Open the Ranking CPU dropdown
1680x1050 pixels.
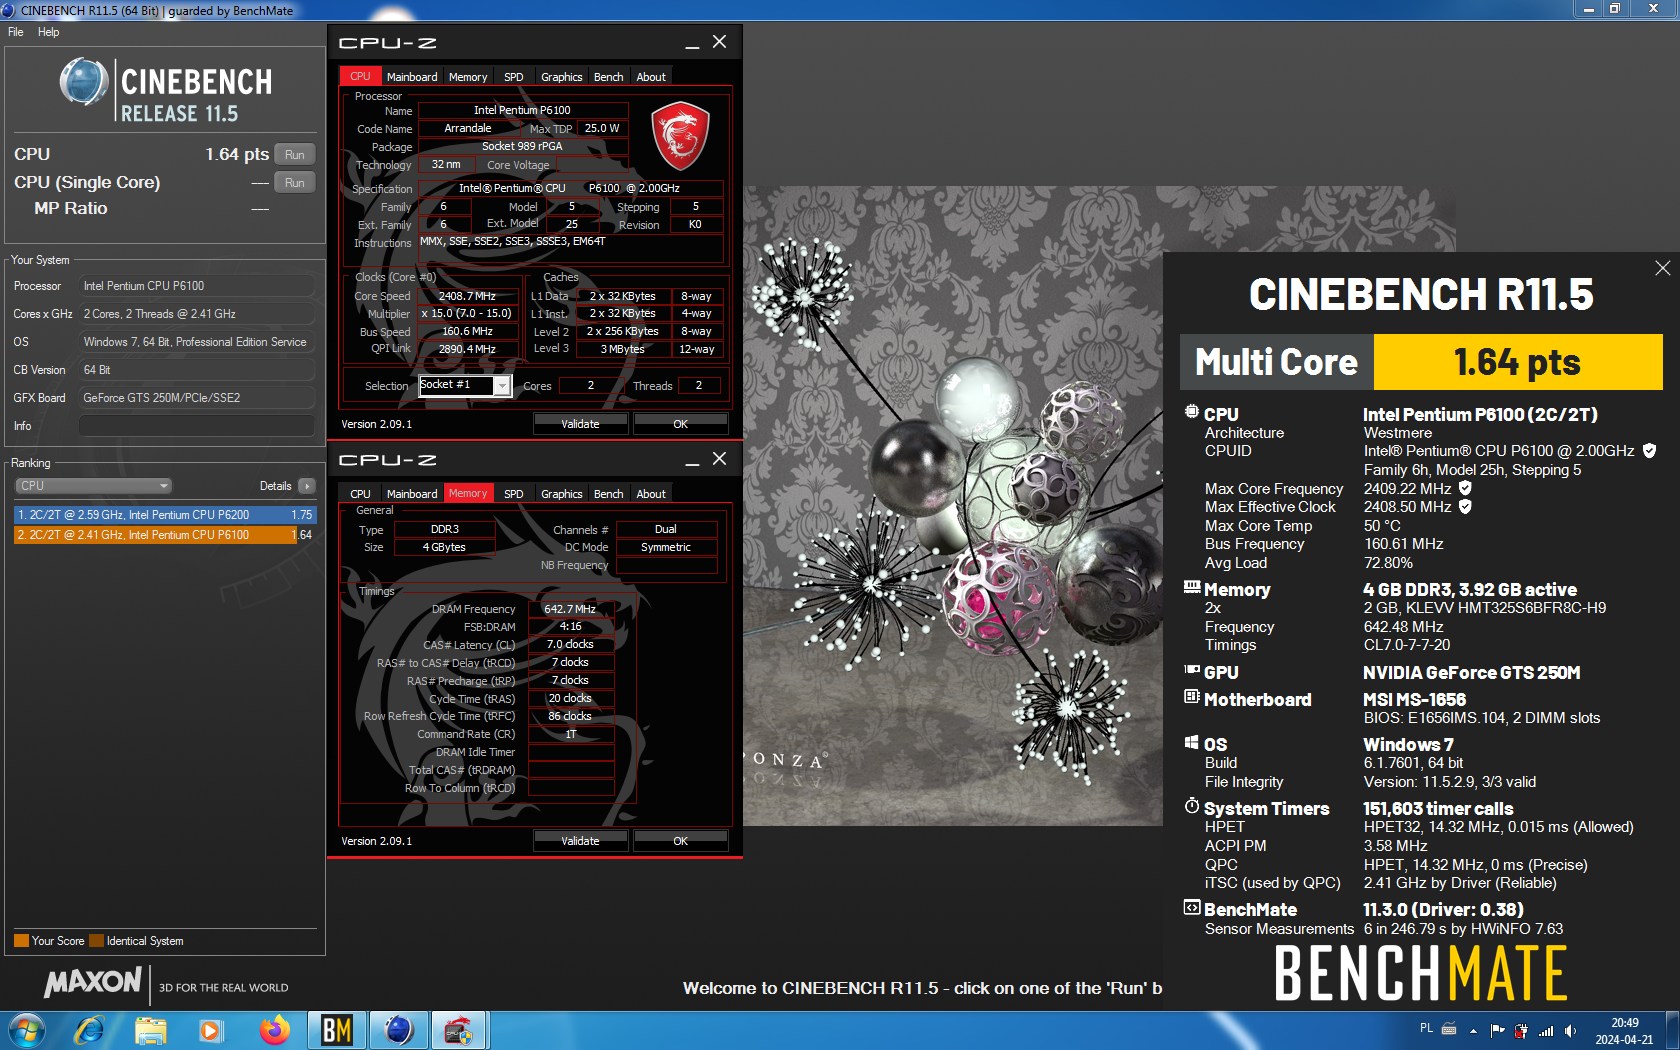coord(94,486)
